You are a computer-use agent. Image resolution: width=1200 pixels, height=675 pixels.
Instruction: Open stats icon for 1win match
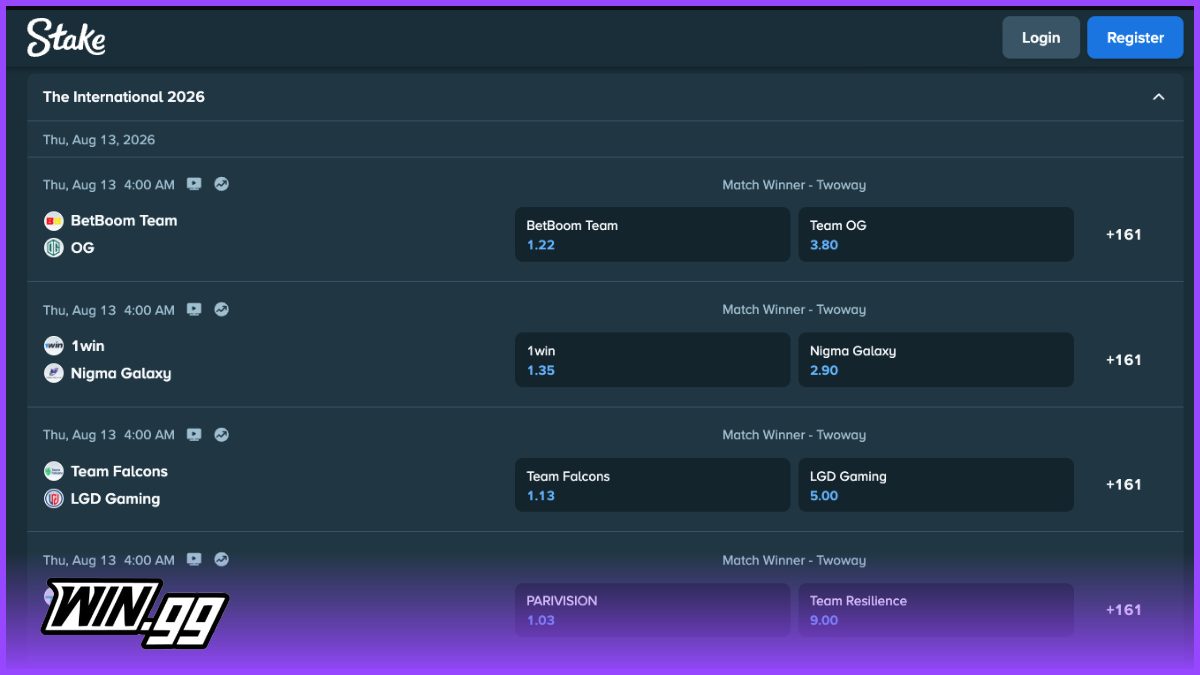pyautogui.click(x=222, y=309)
